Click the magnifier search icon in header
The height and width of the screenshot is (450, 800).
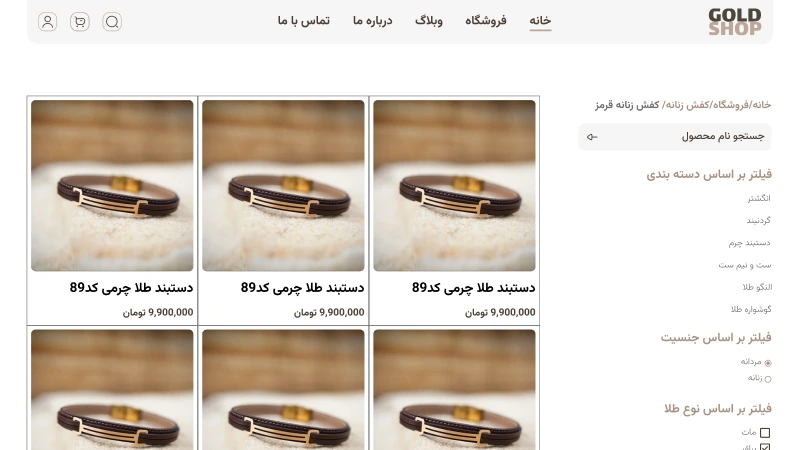pos(112,22)
